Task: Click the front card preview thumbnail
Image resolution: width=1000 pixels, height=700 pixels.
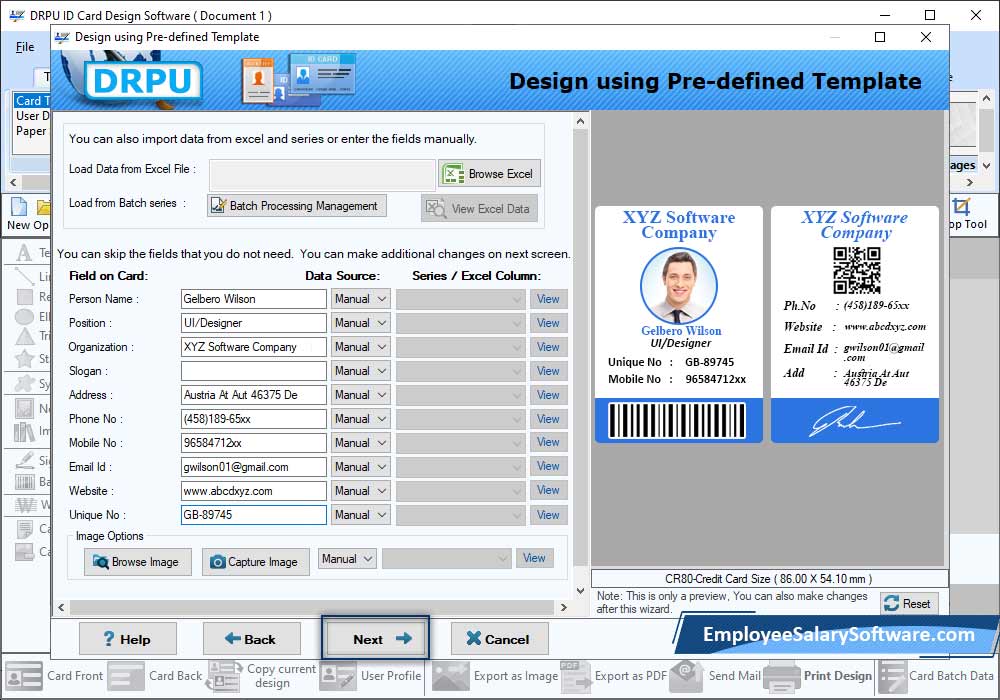Action: coord(679,324)
